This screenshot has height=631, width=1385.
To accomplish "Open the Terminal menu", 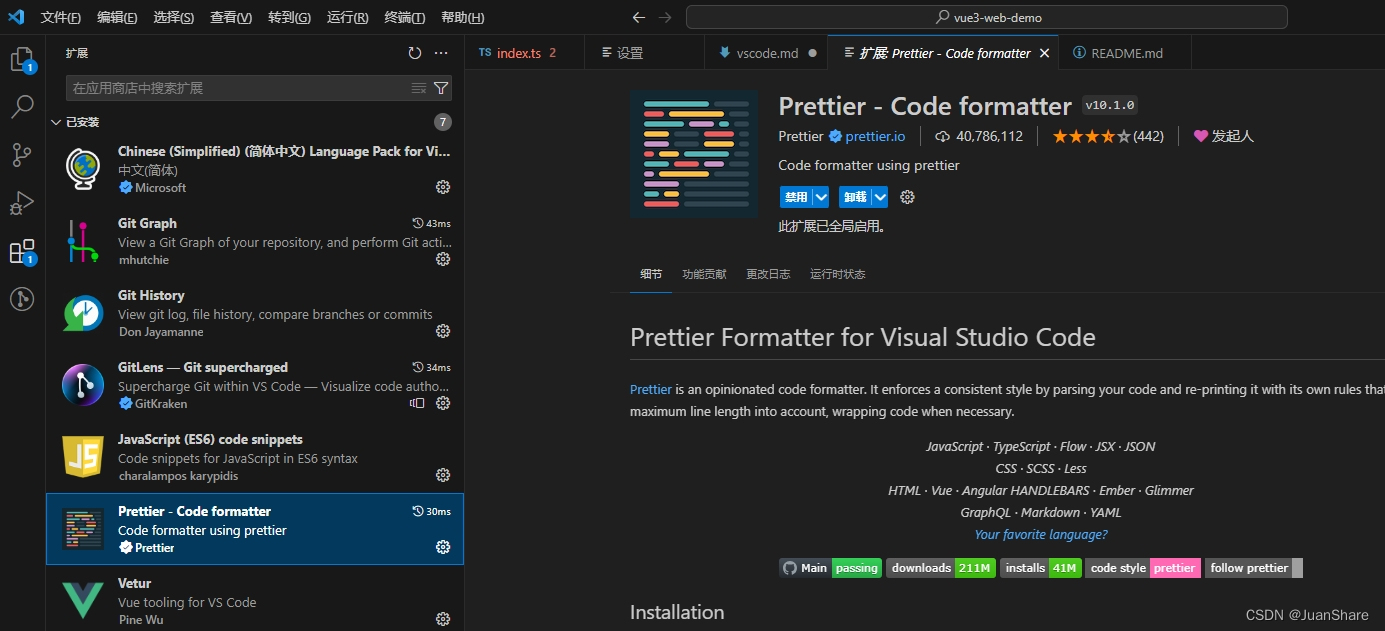I will (404, 18).
